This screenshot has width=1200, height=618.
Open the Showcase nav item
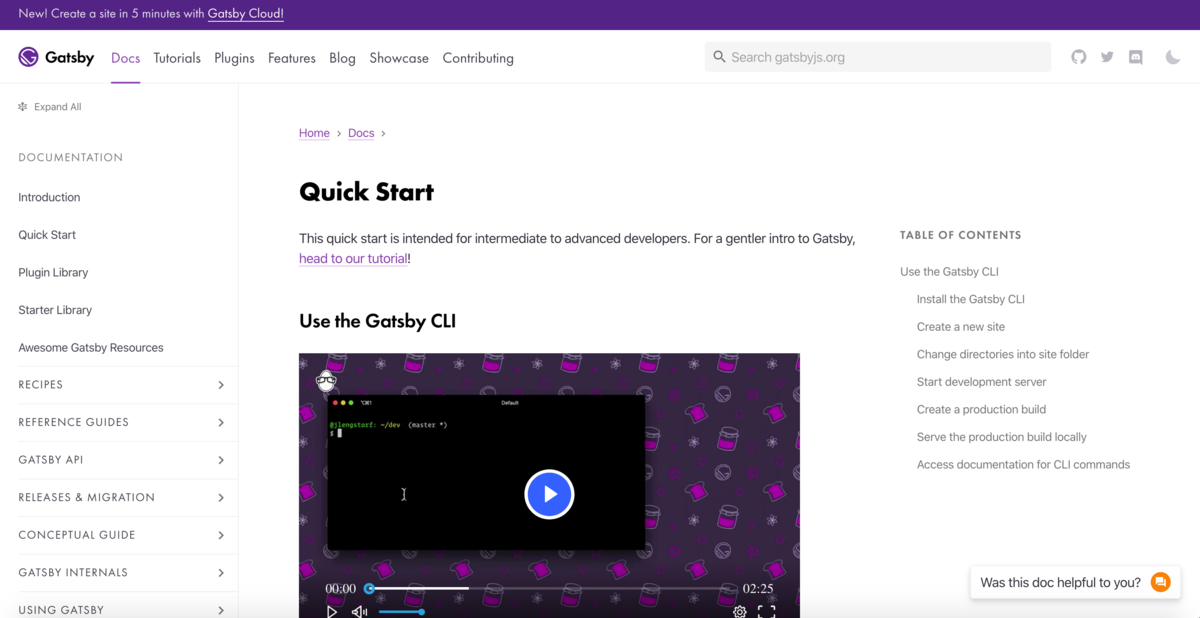pyautogui.click(x=399, y=58)
